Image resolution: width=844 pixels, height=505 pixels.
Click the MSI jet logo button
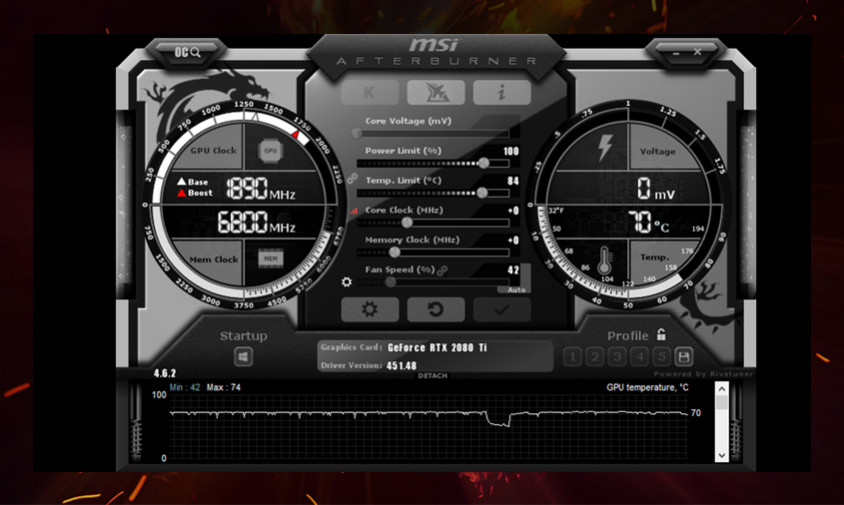coord(436,93)
